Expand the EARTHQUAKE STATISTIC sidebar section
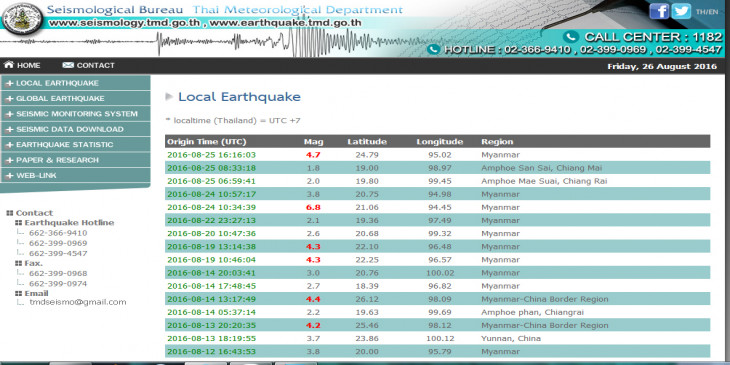Screen dimensions: 730x365 75,144
